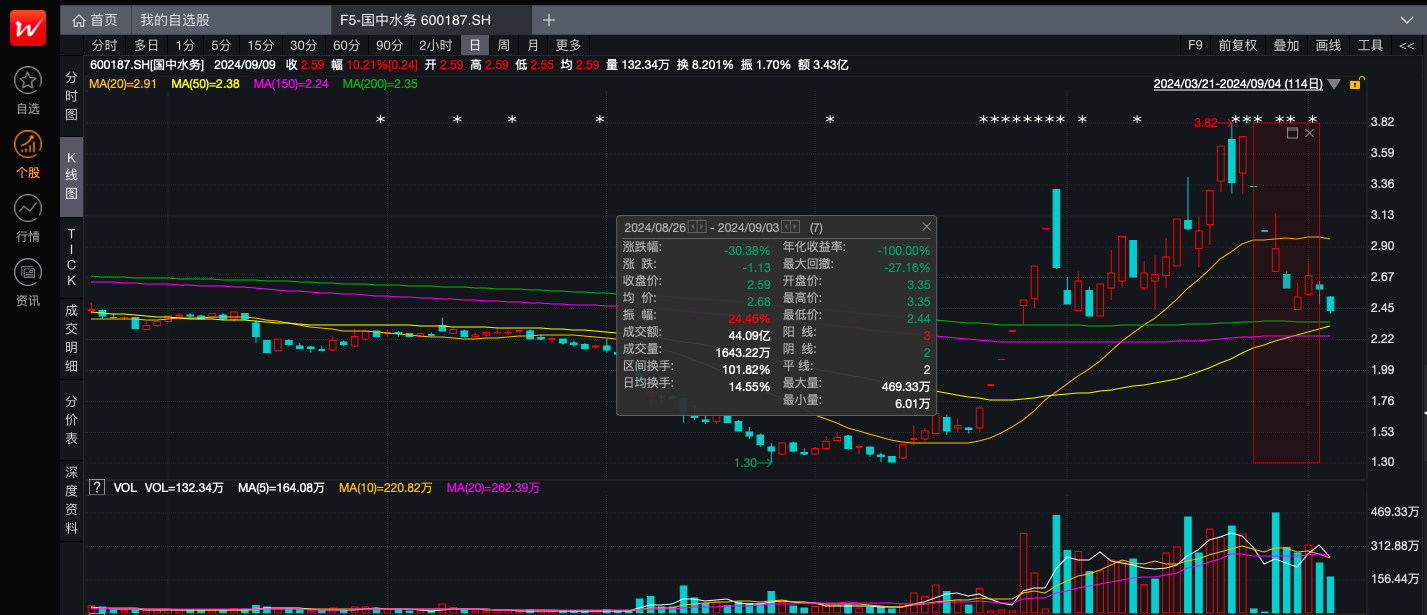The height and width of the screenshot is (615, 1427).
Task: Open 资讯 news icon in sidebar
Action: click(28, 272)
